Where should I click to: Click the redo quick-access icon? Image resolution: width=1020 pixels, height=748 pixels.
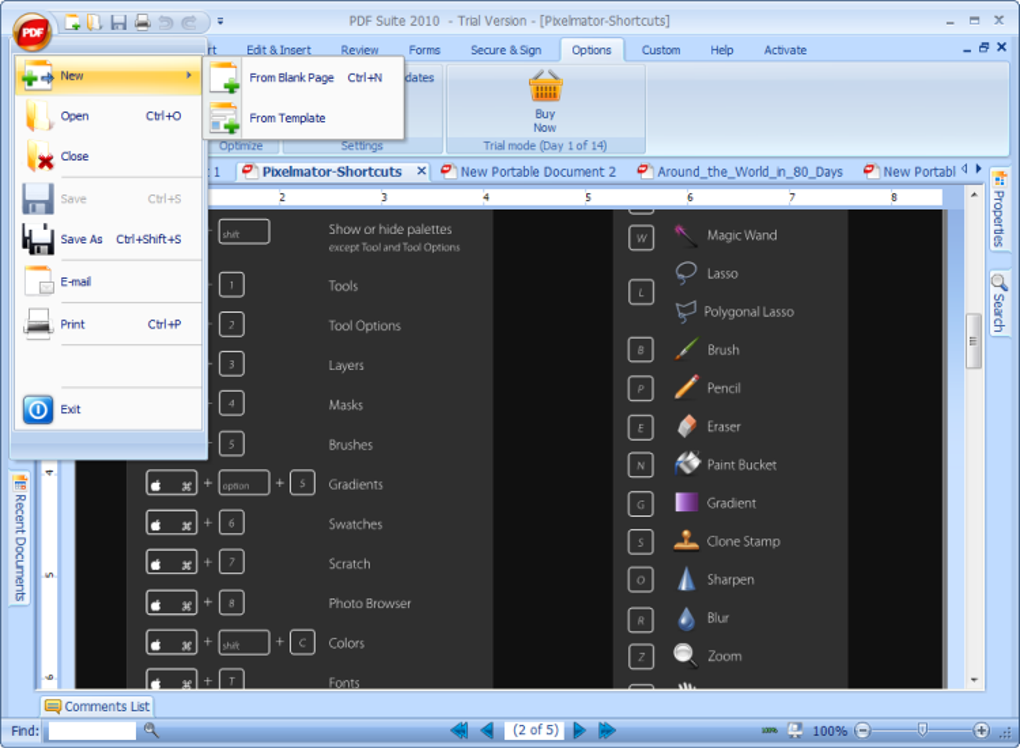tap(189, 23)
